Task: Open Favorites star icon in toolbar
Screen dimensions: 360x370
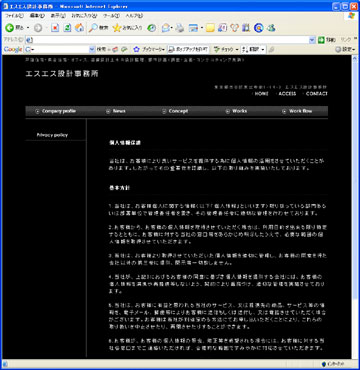Action: [x=117, y=28]
